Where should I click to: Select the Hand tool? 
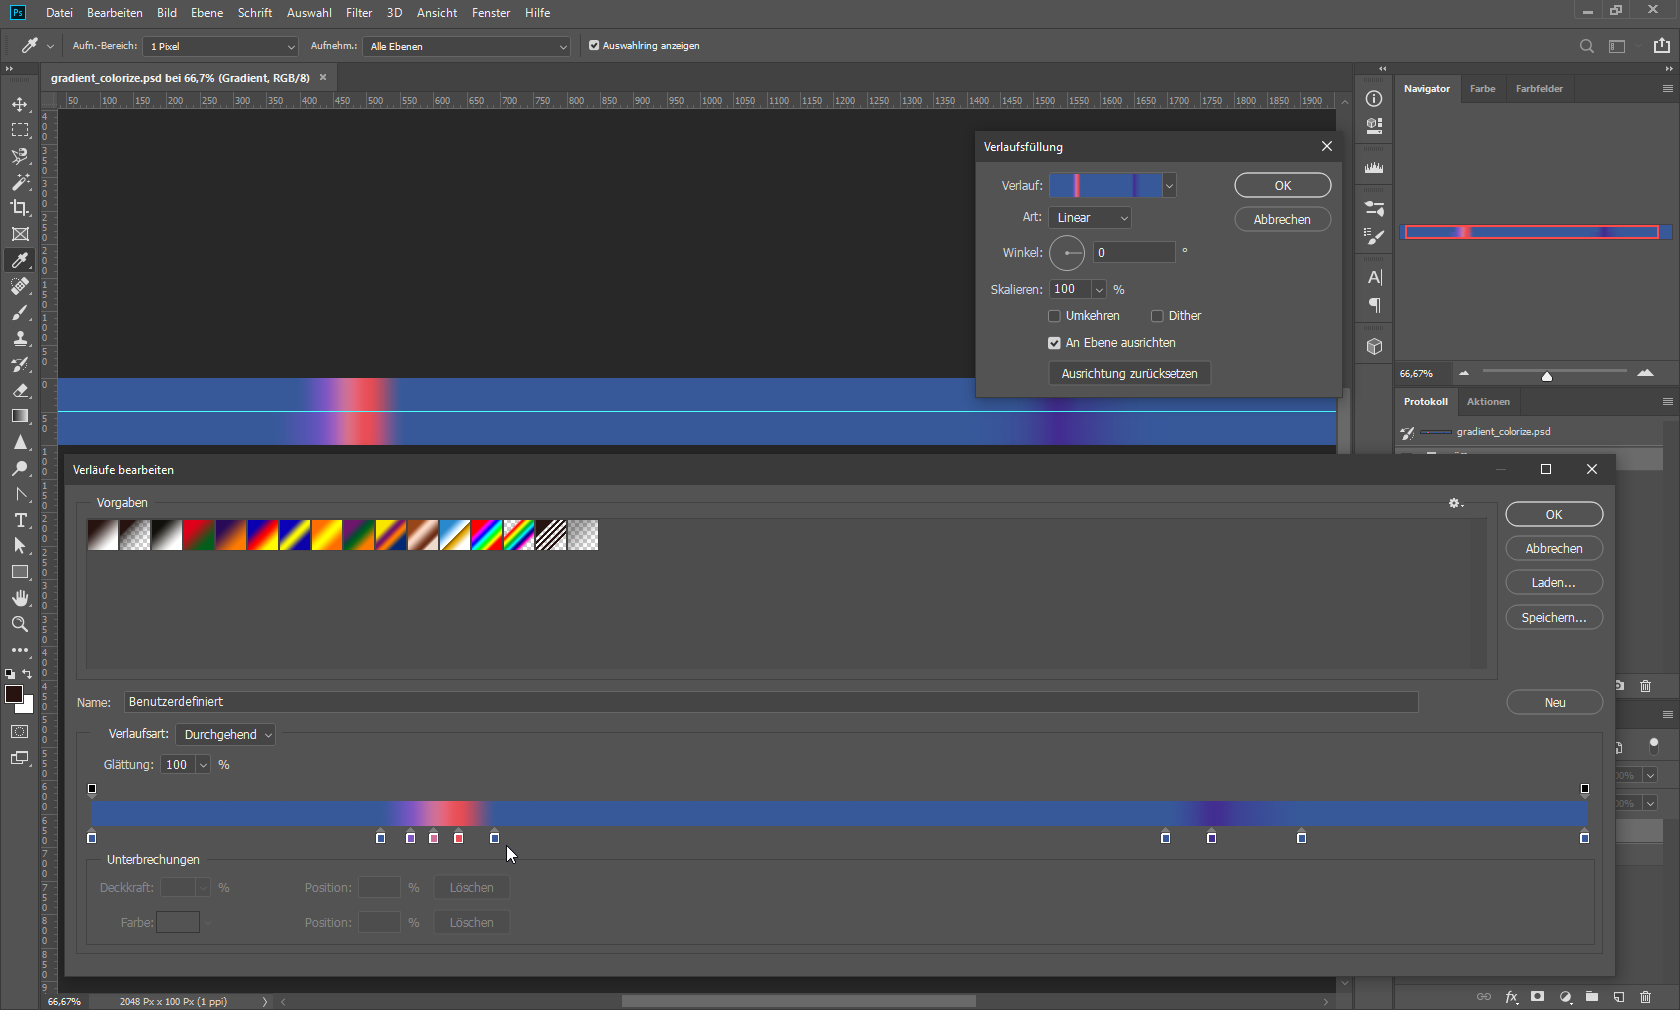click(x=20, y=598)
